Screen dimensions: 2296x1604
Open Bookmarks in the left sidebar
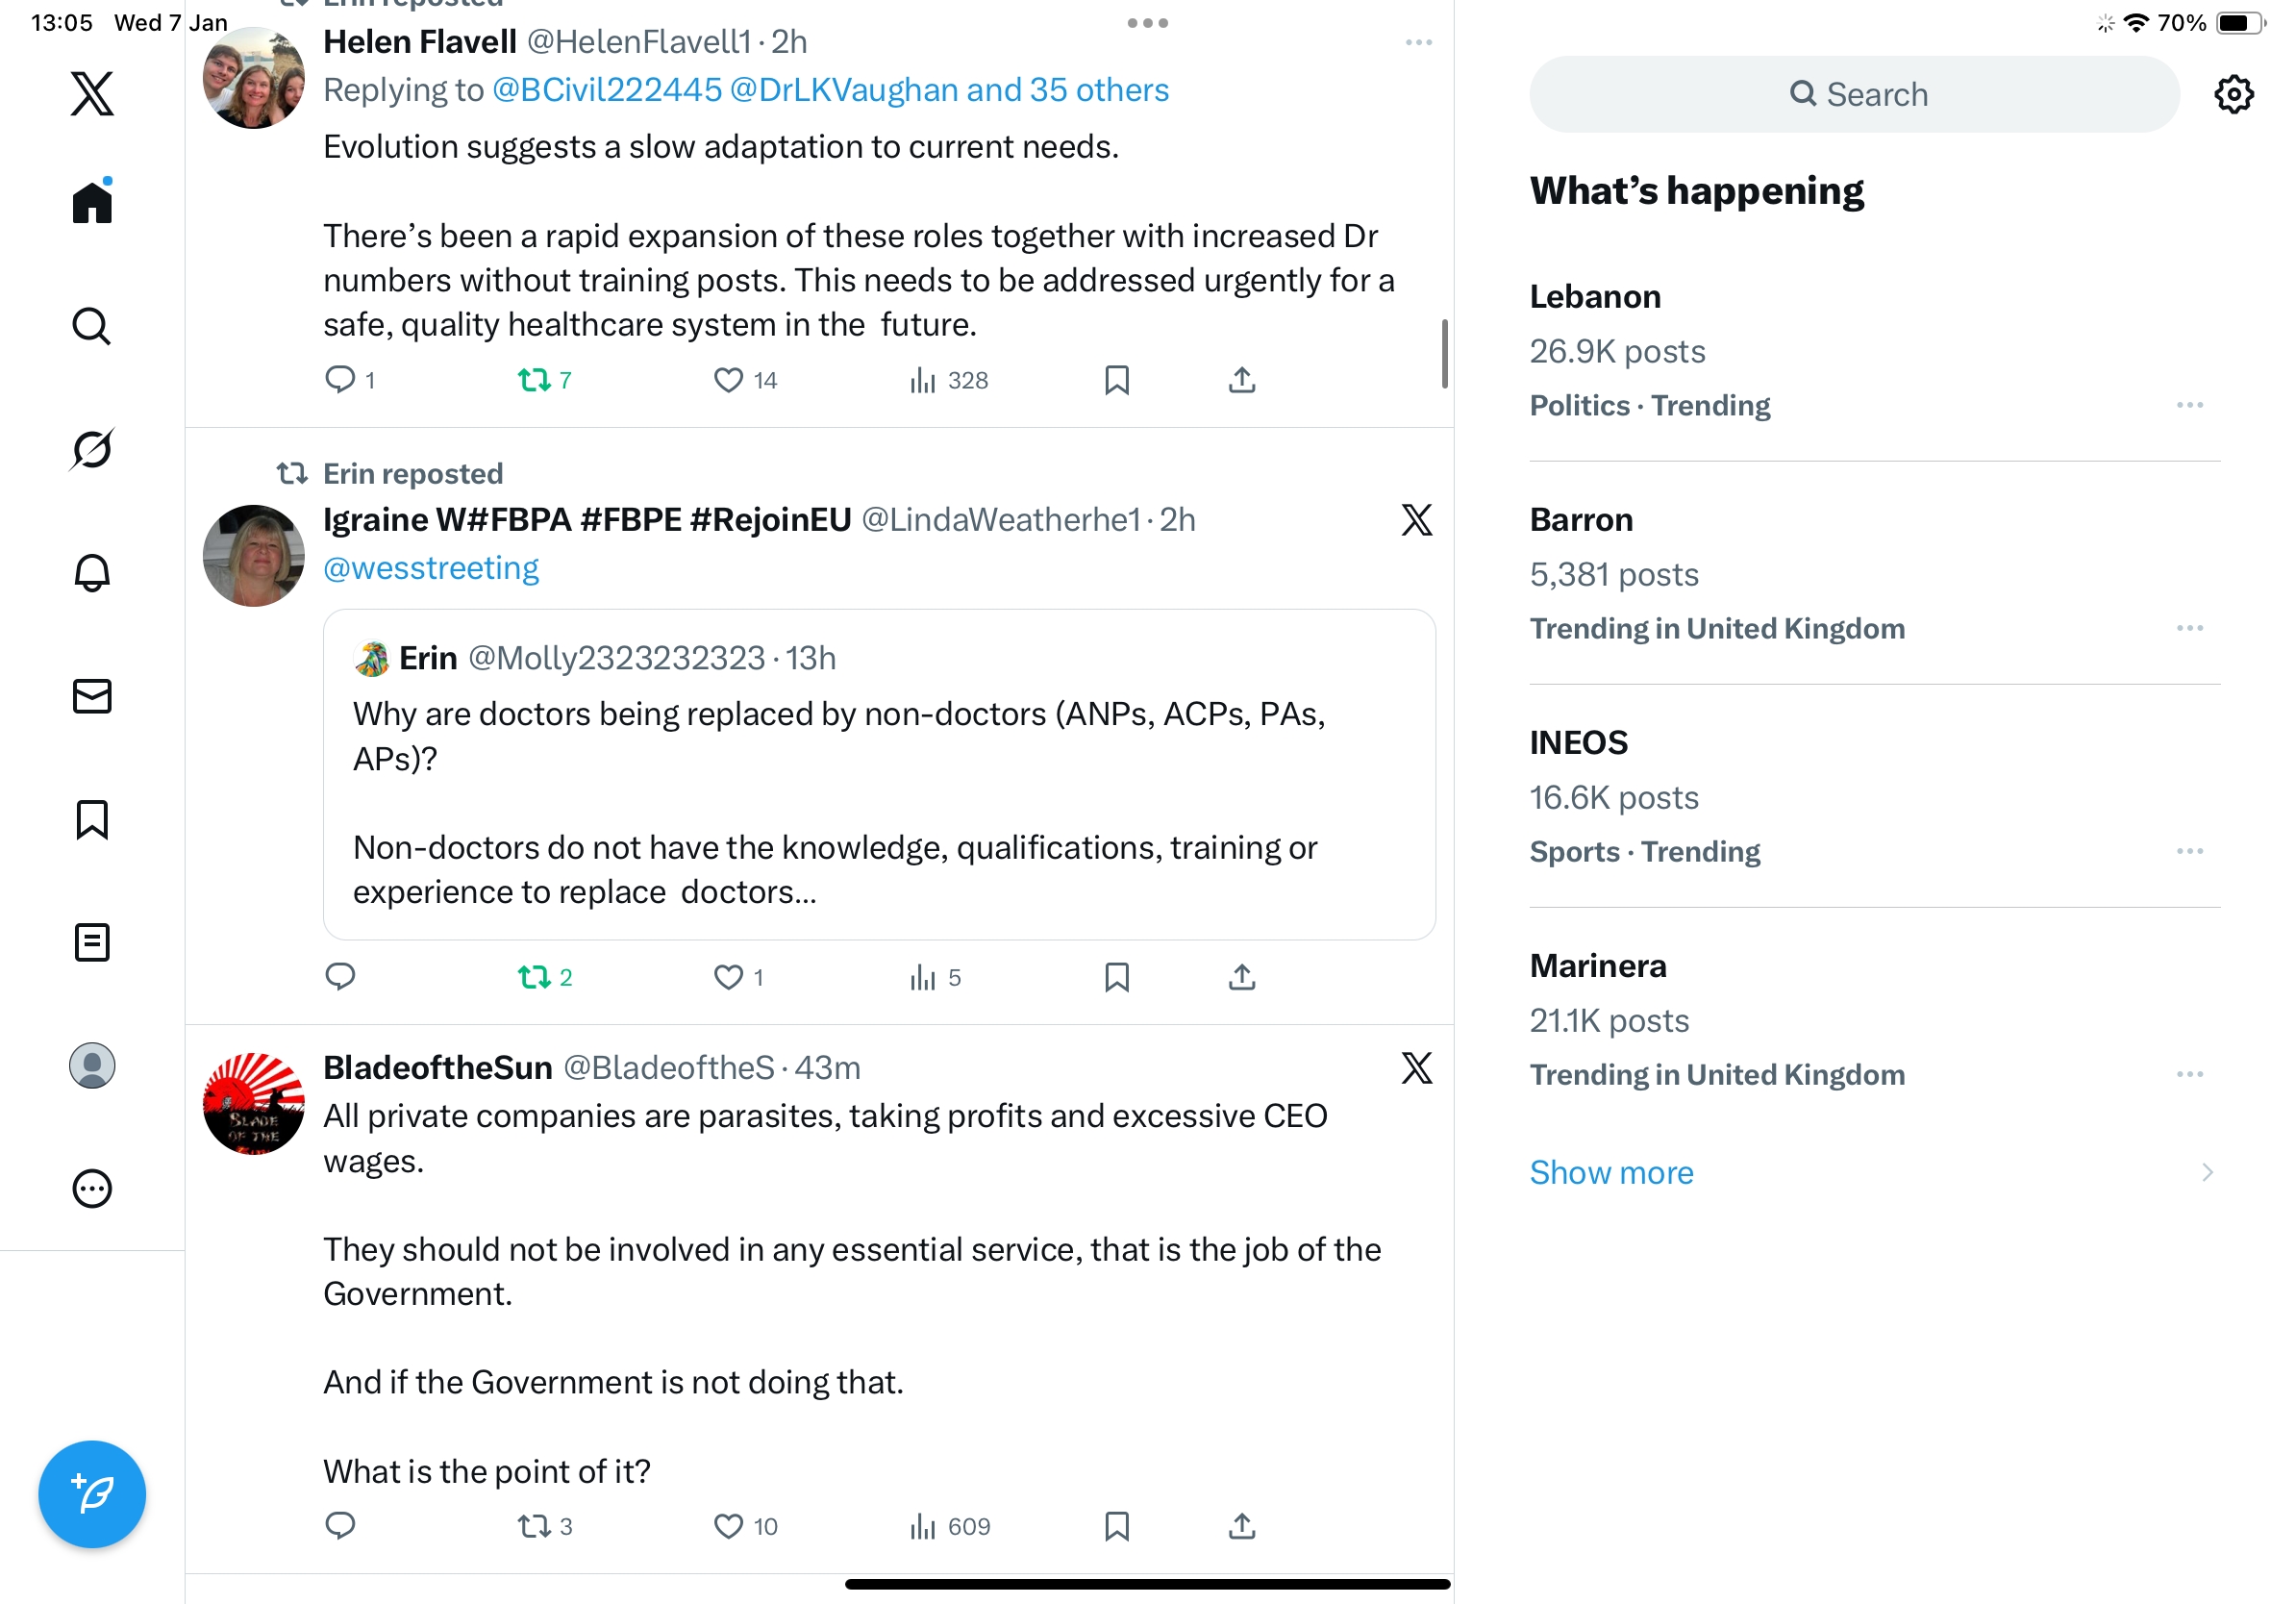92,819
